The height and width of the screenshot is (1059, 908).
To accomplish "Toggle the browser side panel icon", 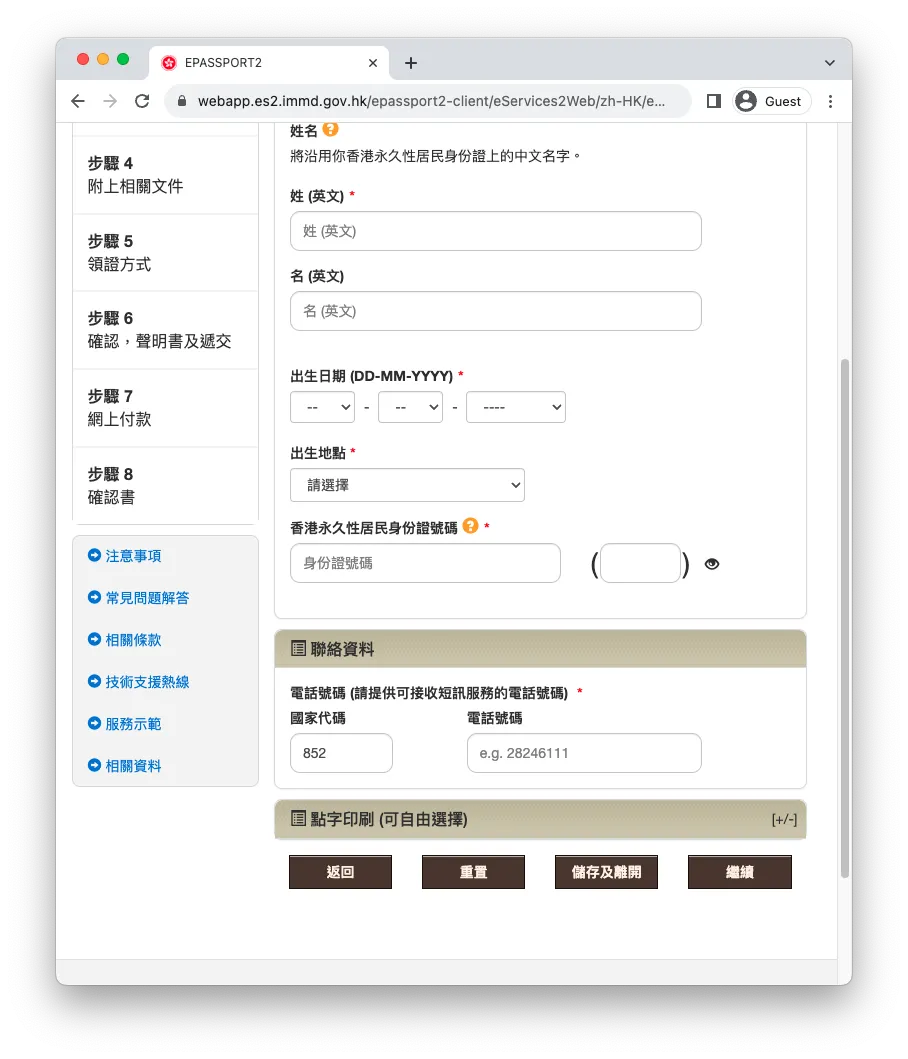I will coord(714,101).
